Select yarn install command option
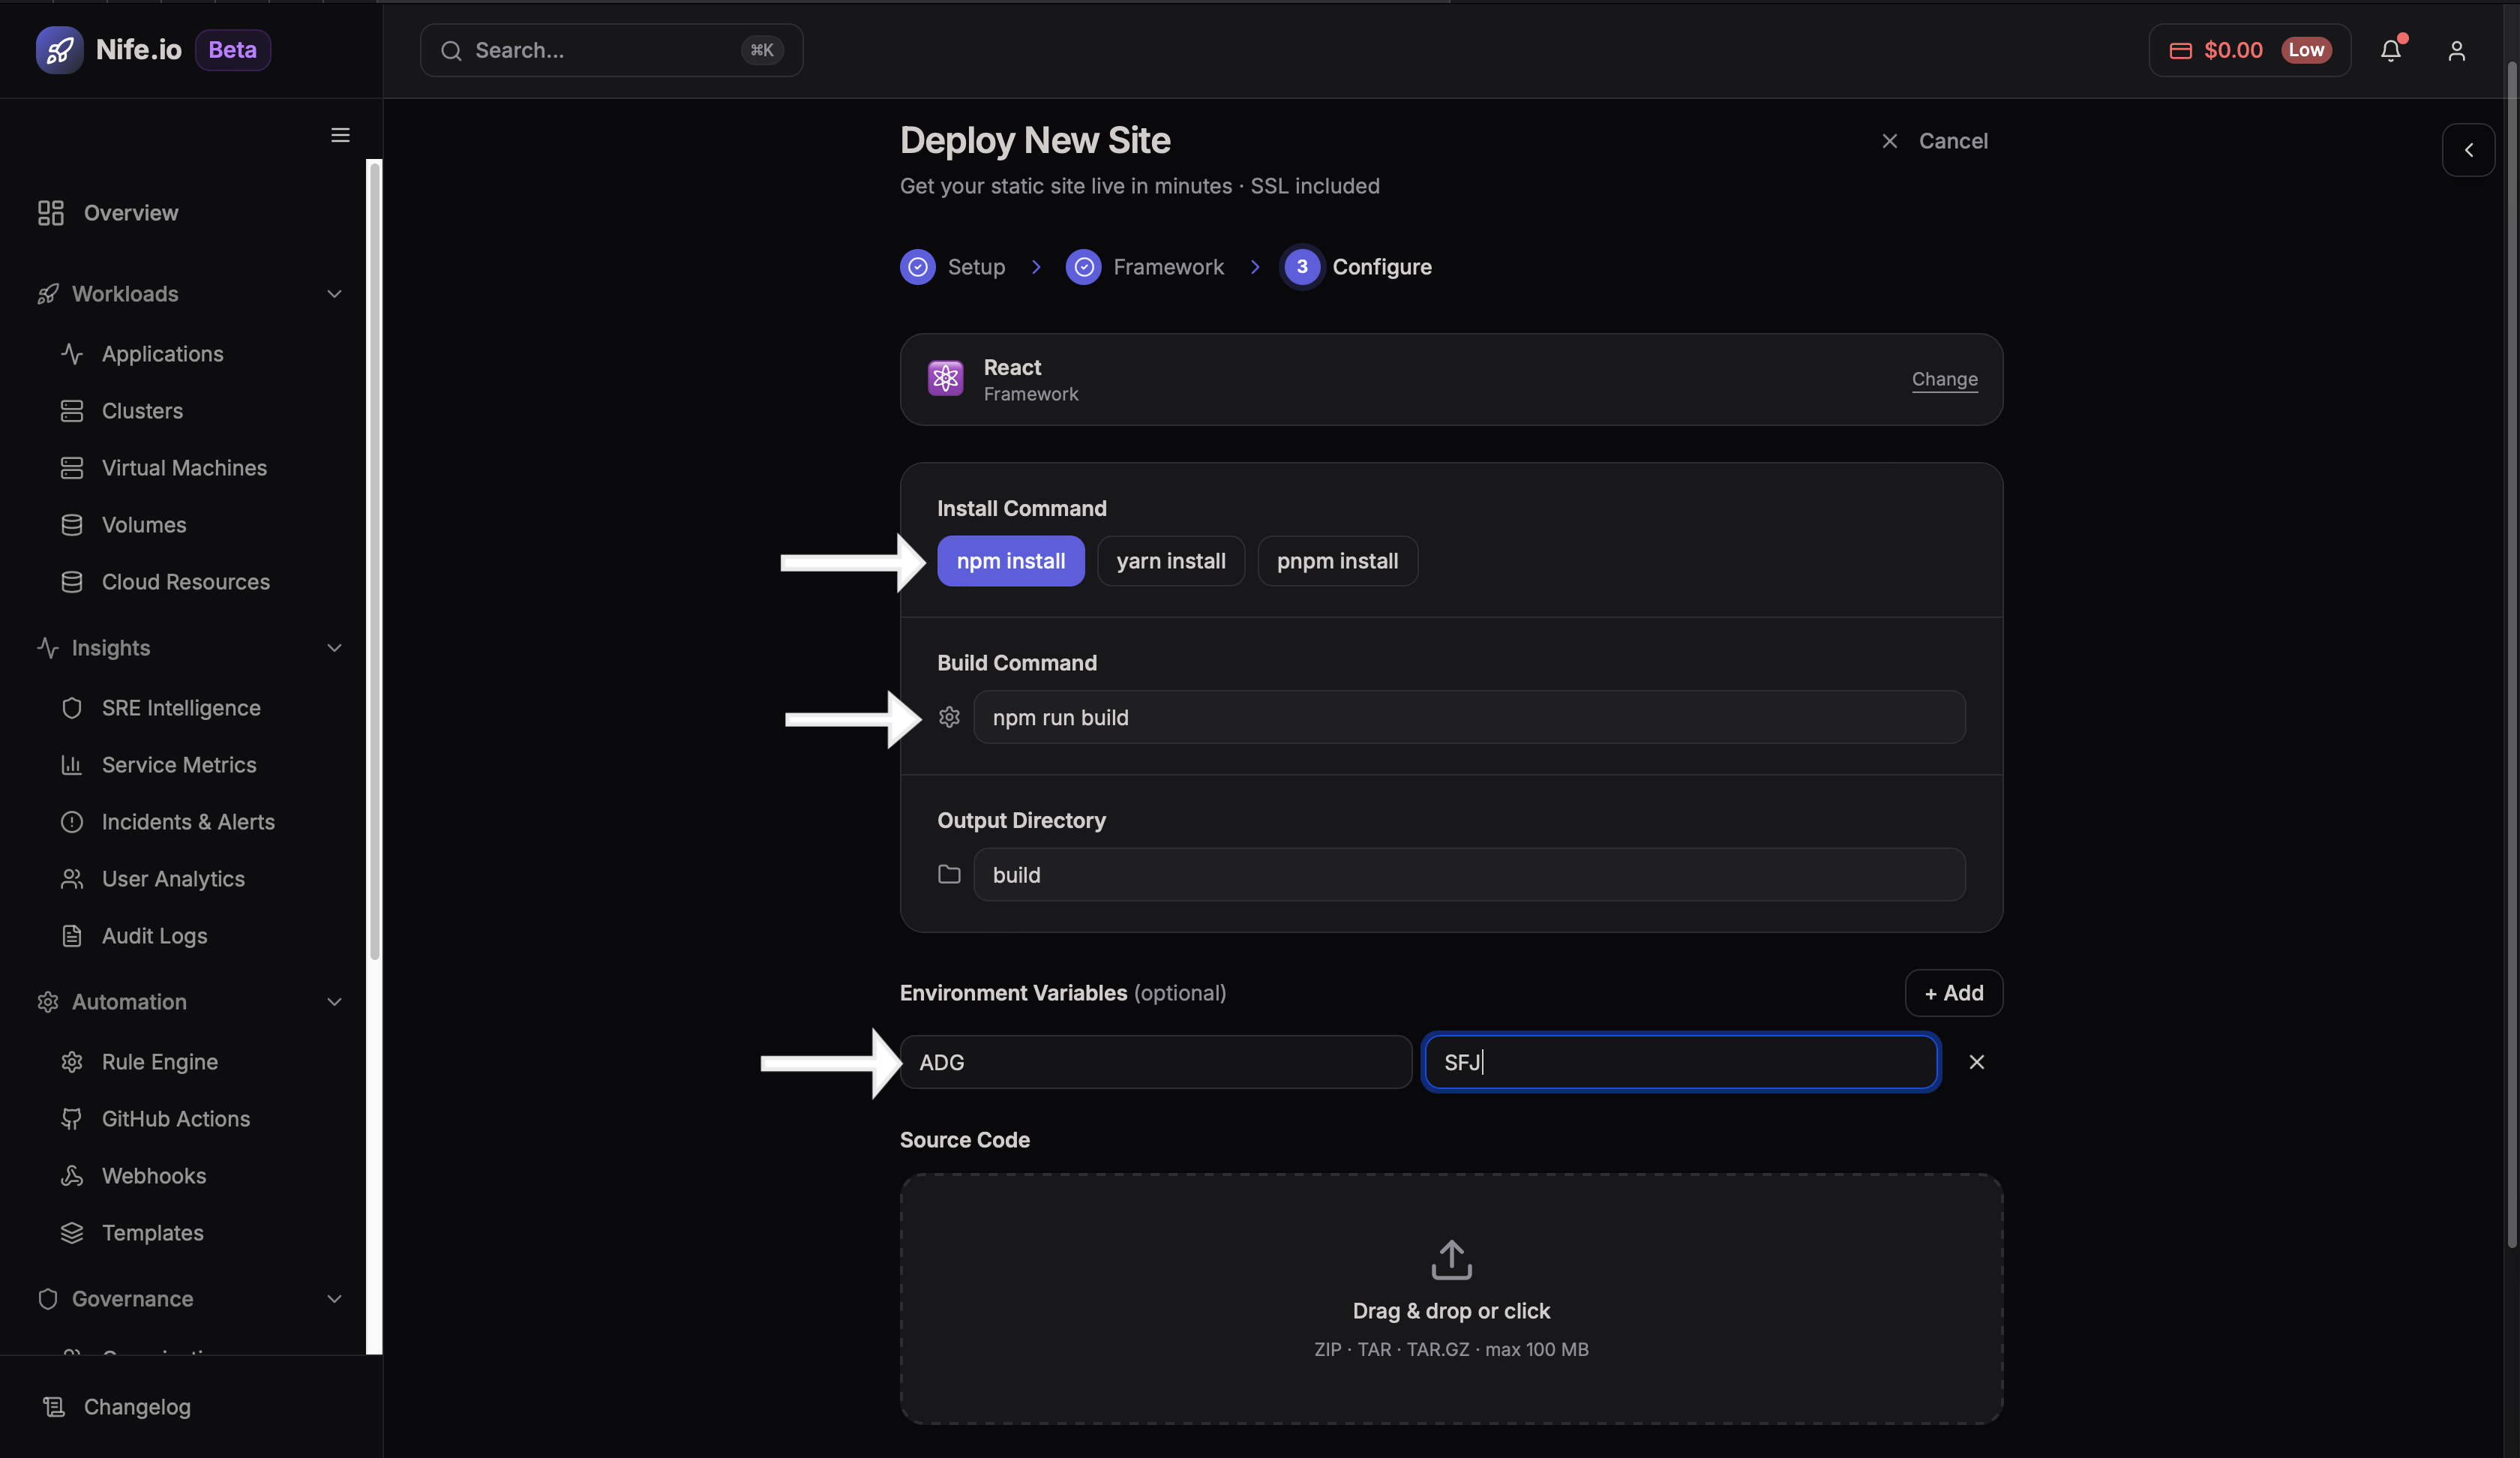Image resolution: width=2520 pixels, height=1458 pixels. [x=1170, y=561]
